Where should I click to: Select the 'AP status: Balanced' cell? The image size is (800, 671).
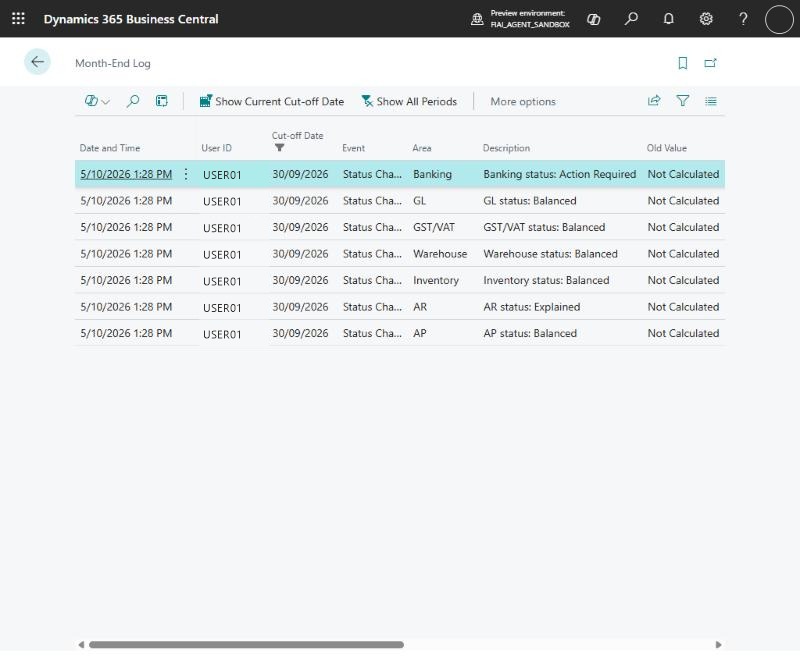530,334
